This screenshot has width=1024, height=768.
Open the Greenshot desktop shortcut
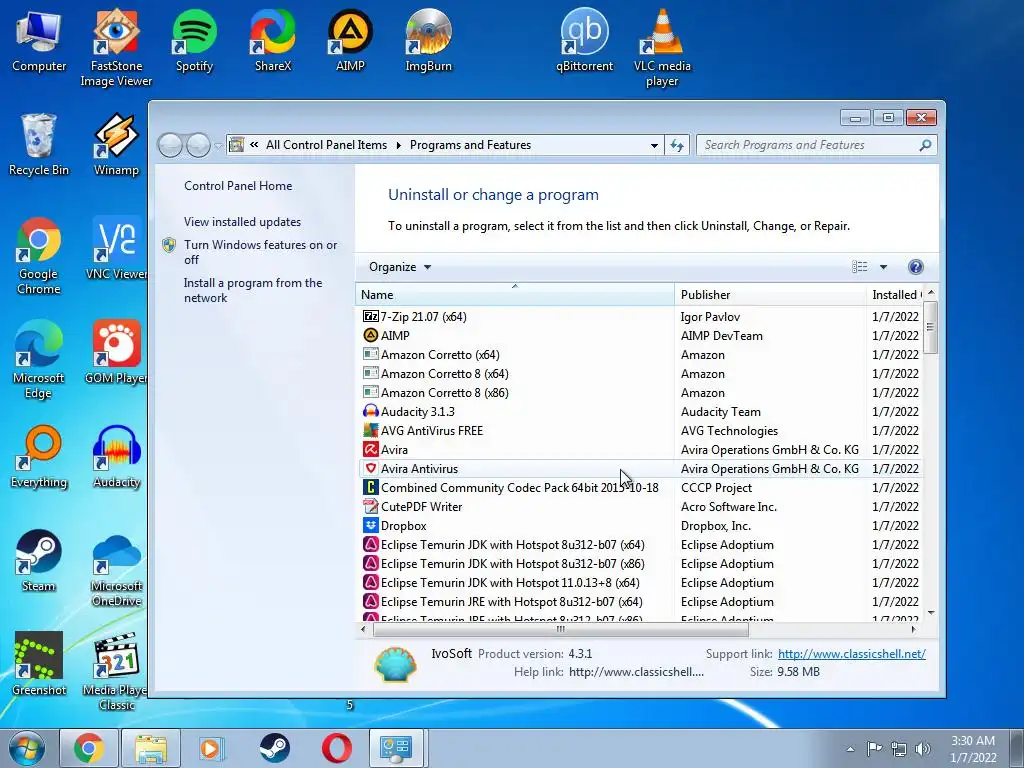click(39, 665)
